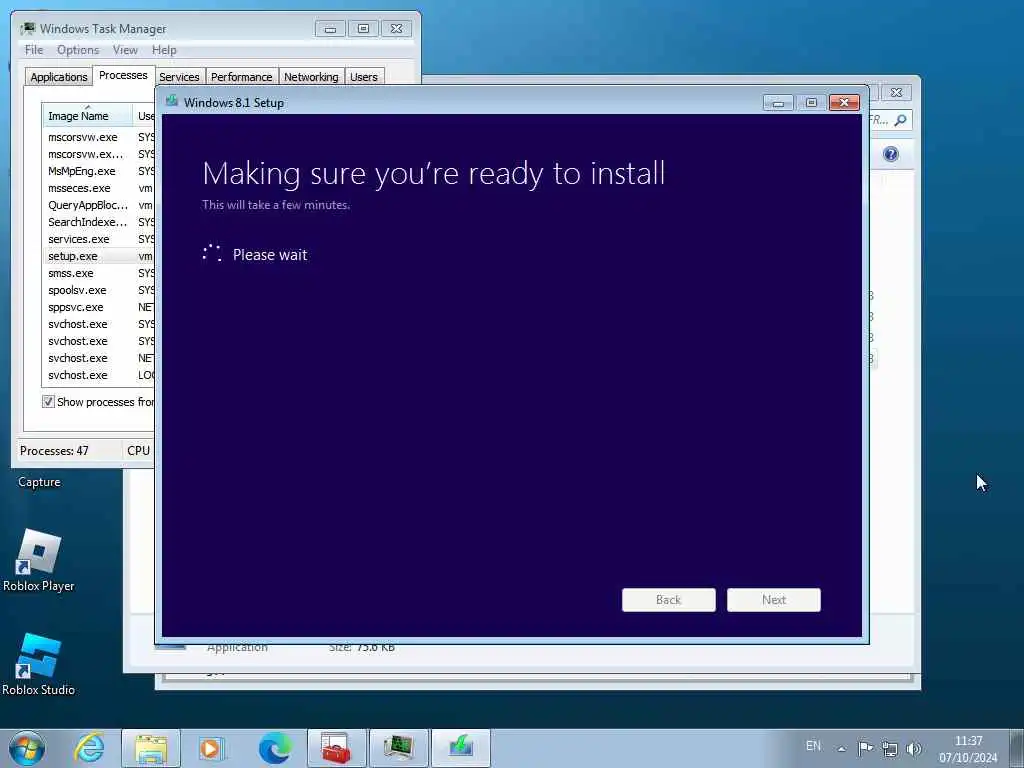Click the Action Center flag tray icon
Viewport: 1024px width, 768px height.
click(x=865, y=748)
